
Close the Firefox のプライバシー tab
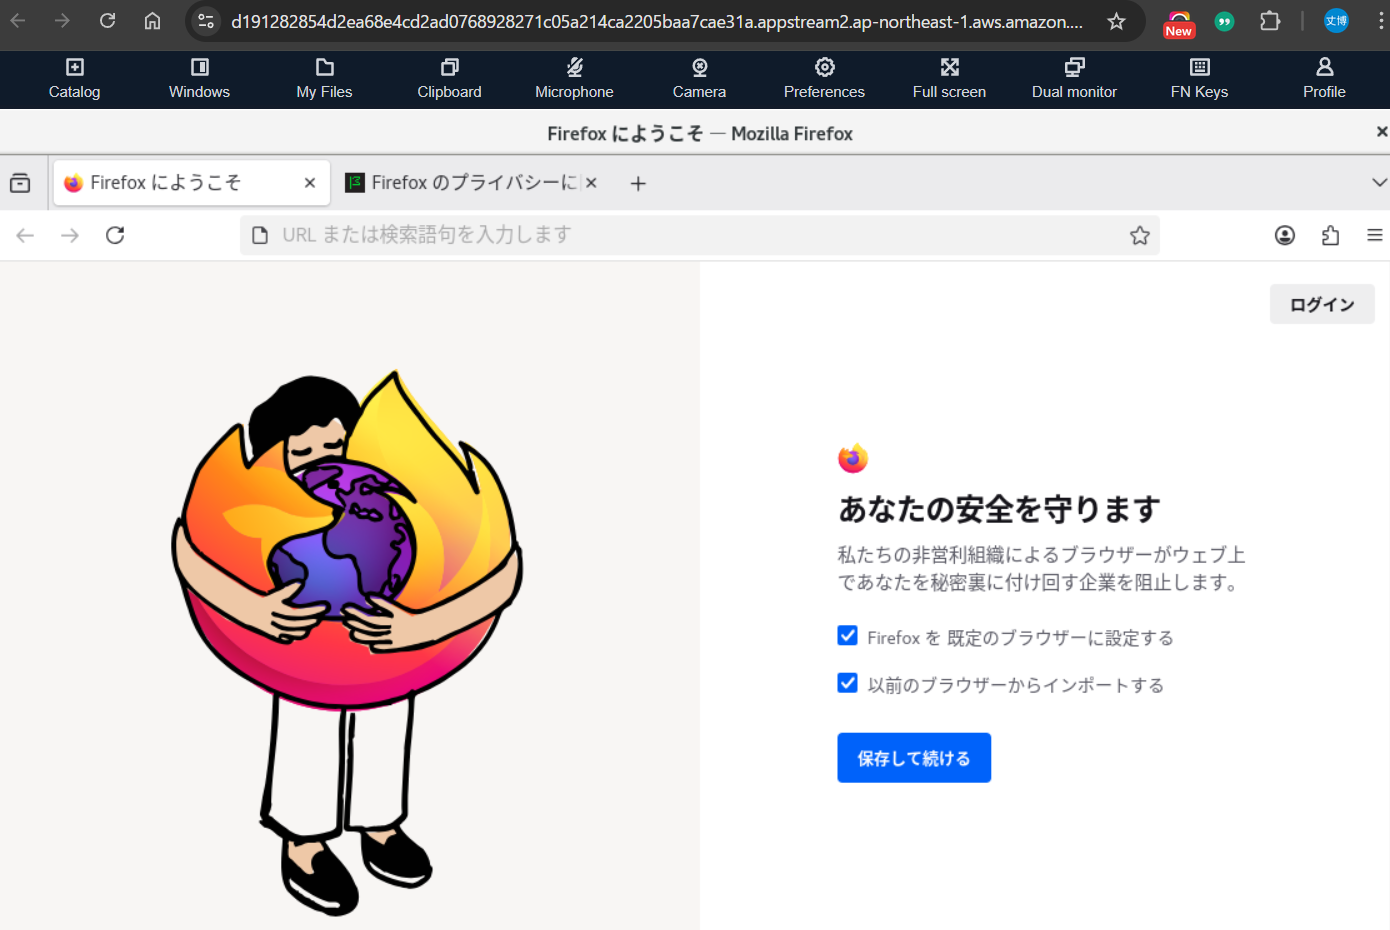click(x=591, y=183)
